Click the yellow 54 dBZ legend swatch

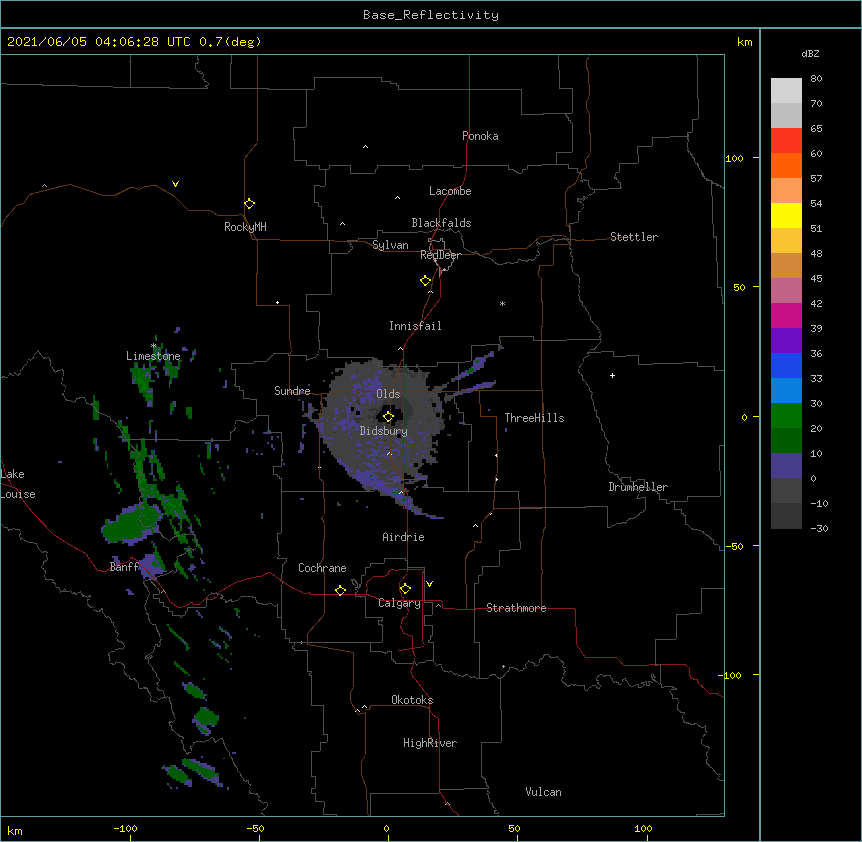point(786,215)
